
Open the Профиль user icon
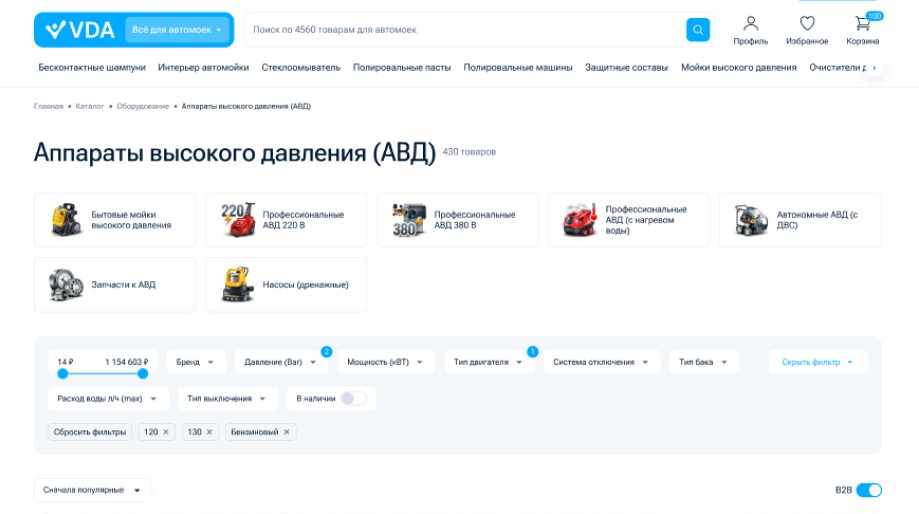point(750,23)
